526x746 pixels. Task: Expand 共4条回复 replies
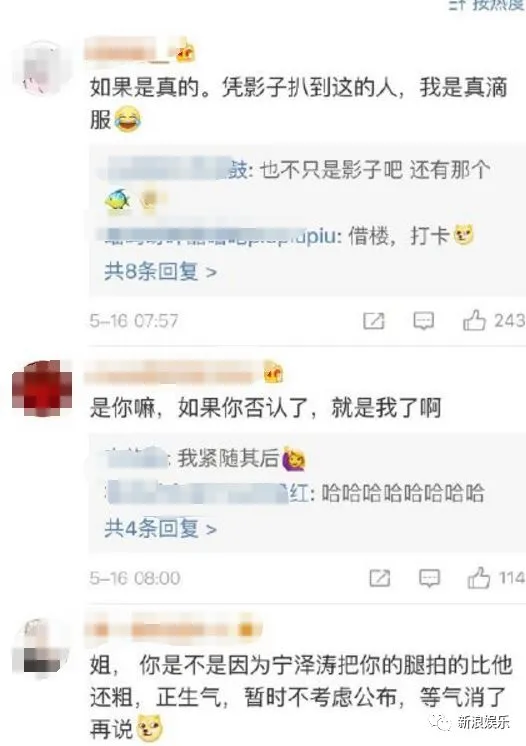tap(161, 529)
